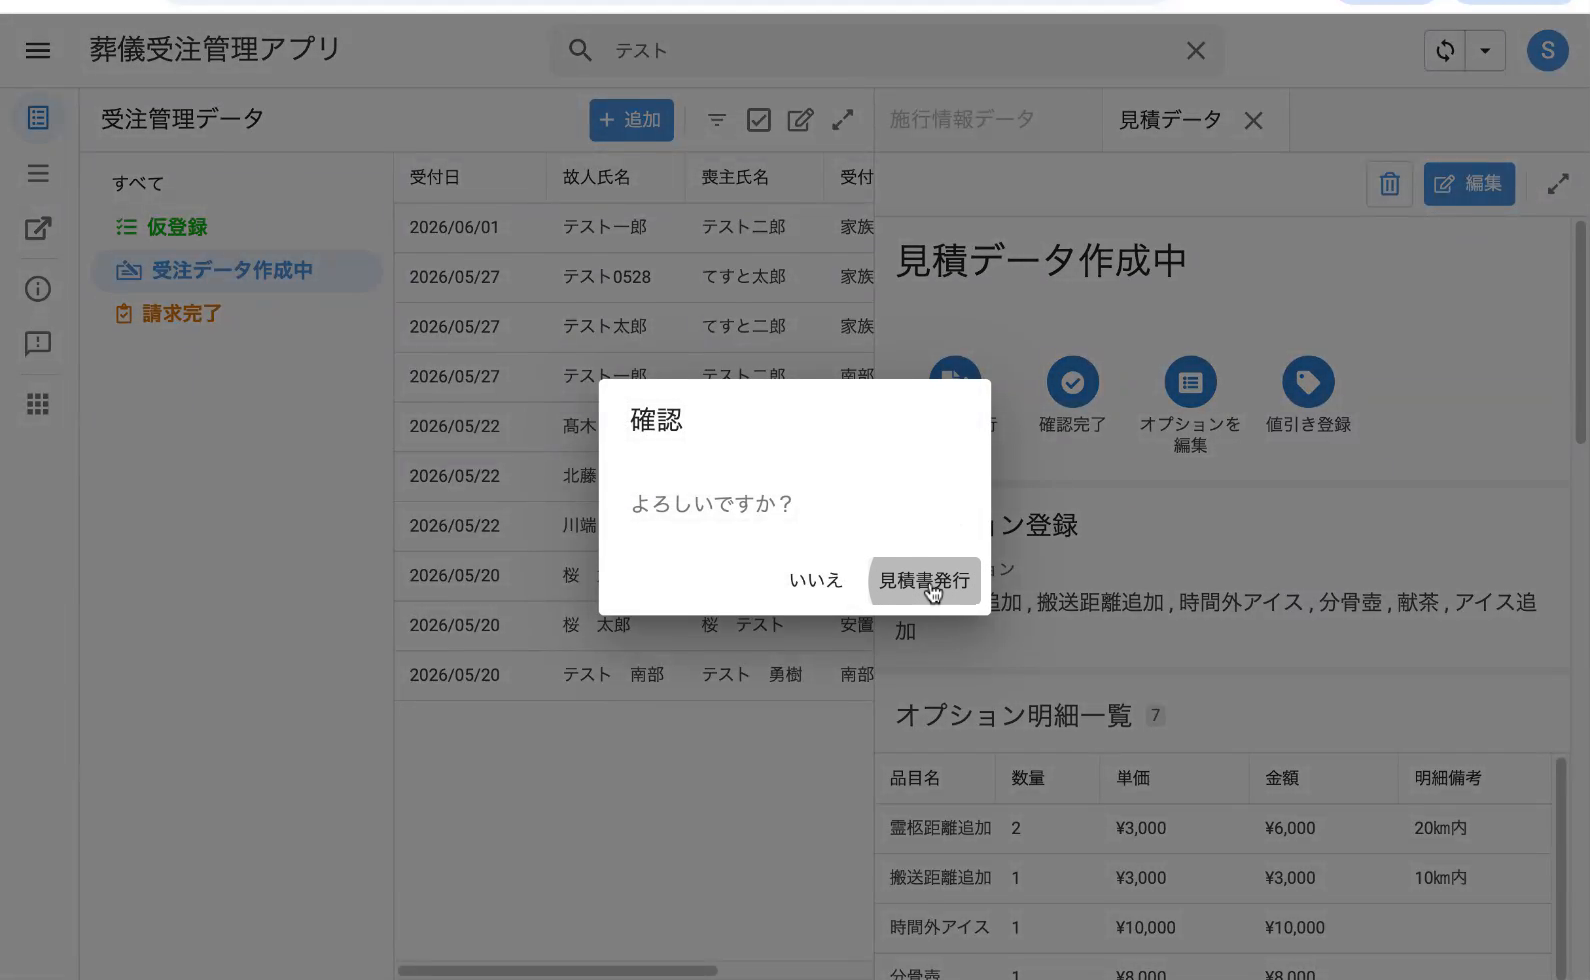Open the sync dropdown arrow
The image size is (1590, 980).
(x=1485, y=50)
